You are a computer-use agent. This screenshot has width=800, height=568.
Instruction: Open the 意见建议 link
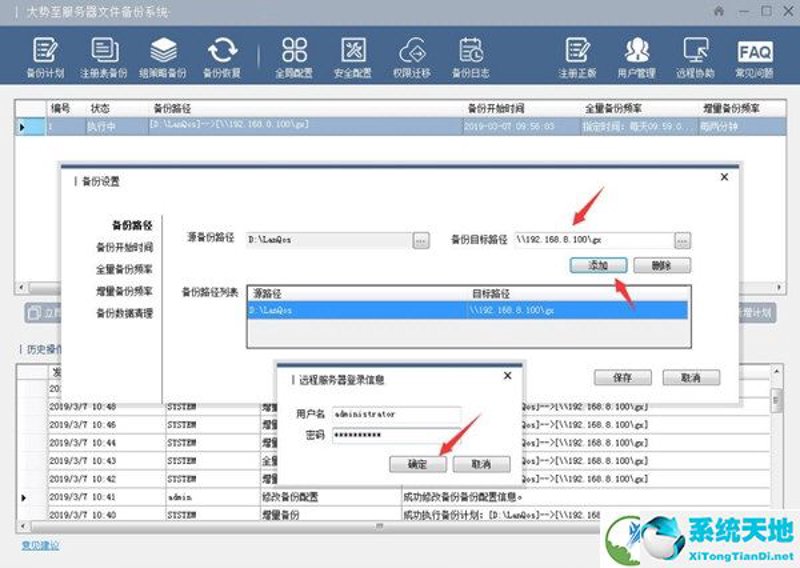pos(40,545)
